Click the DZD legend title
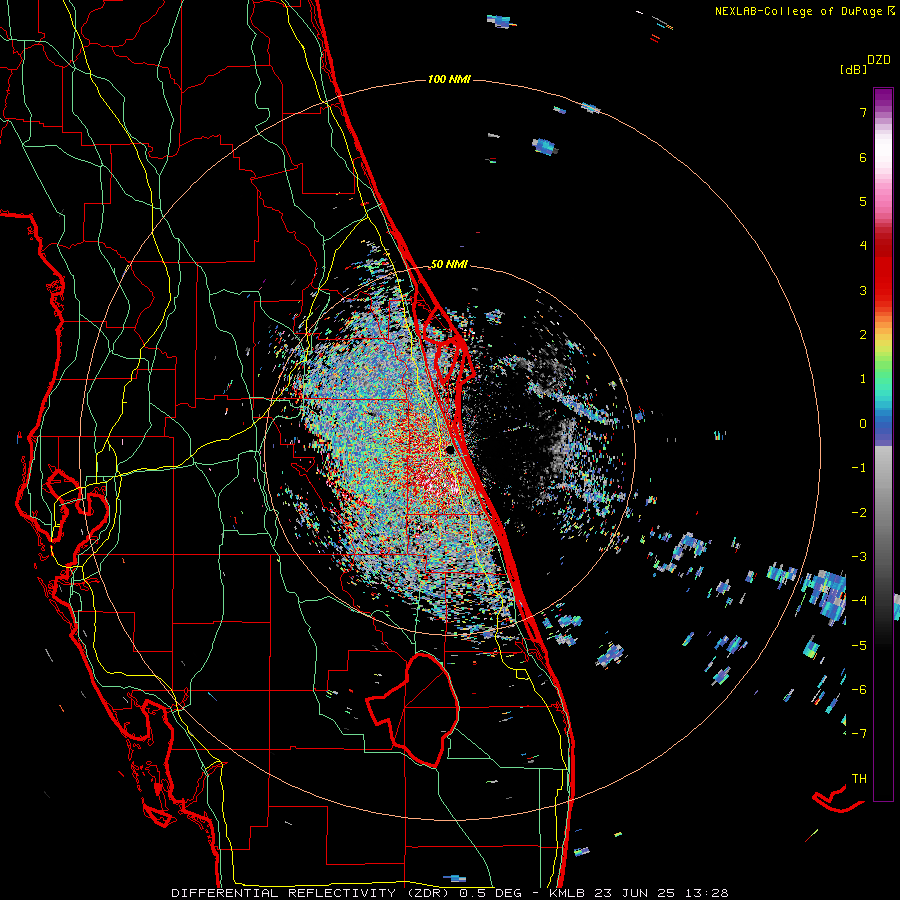 coord(879,60)
